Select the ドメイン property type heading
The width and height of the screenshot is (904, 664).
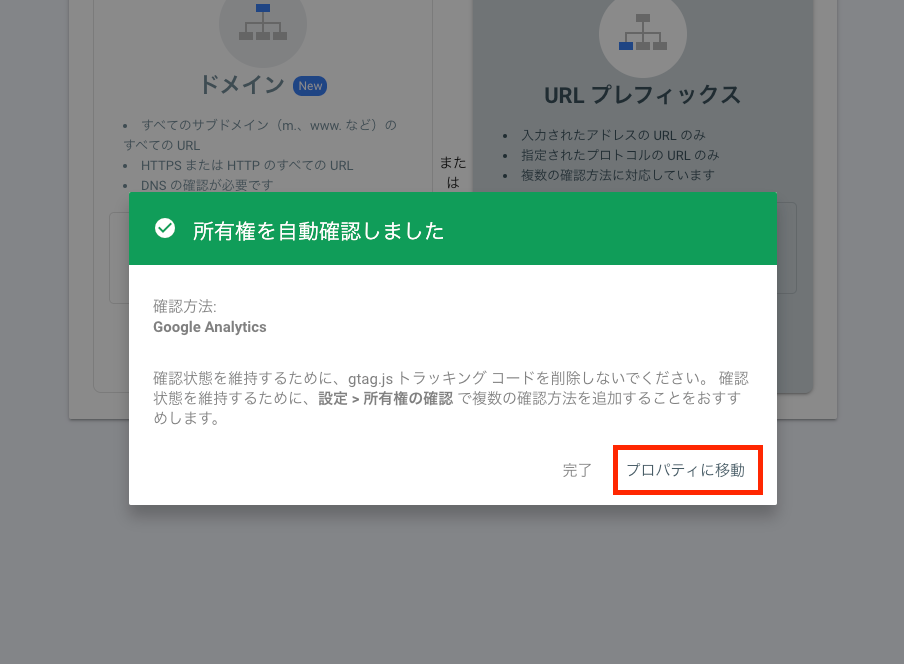(242, 85)
